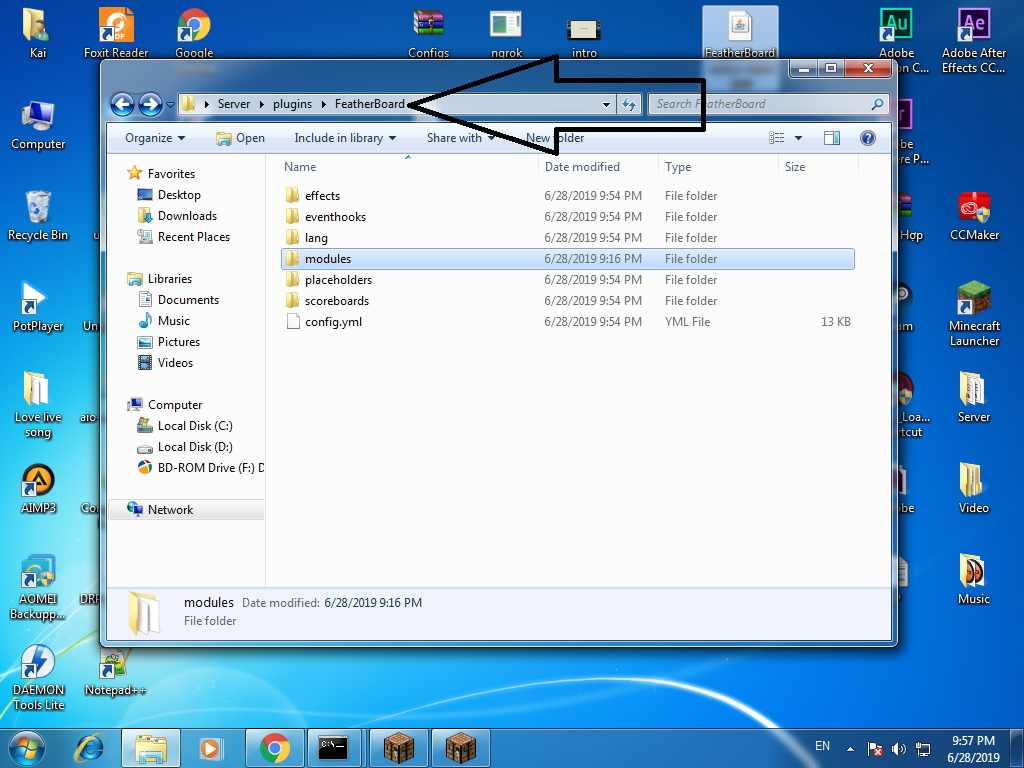This screenshot has width=1024, height=768.
Task: Open the Minecraft Launcher desktop icon
Action: (x=974, y=313)
